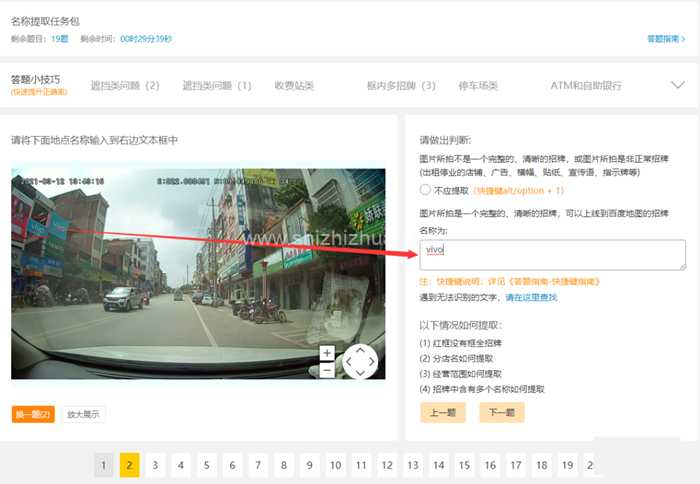
Task: Open help item (4) 招牌中含有多个名称如何提取
Action: point(482,389)
